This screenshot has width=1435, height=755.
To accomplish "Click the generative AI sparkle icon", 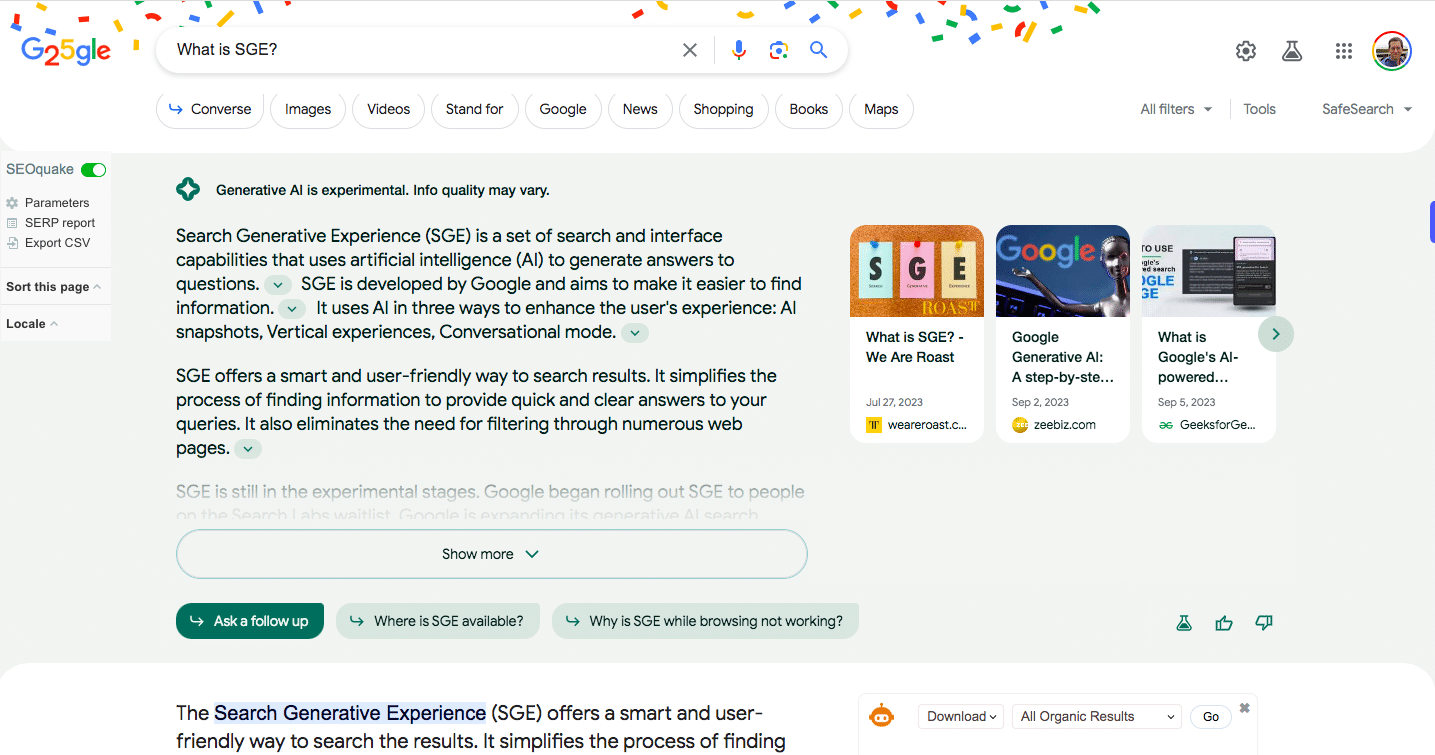I will (188, 189).
